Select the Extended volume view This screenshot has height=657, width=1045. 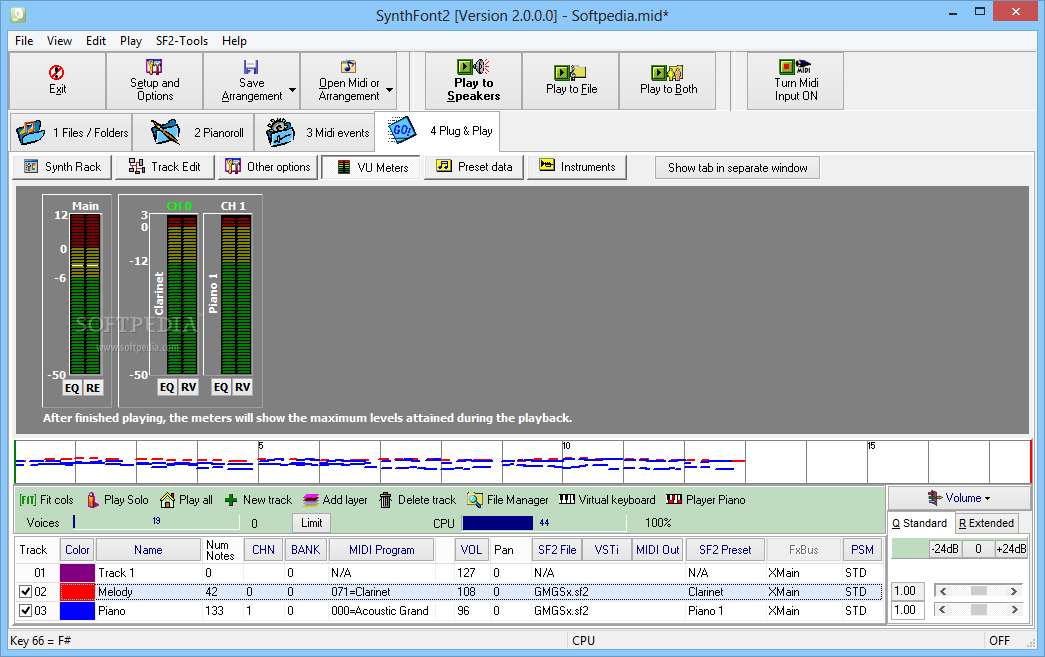pos(986,523)
